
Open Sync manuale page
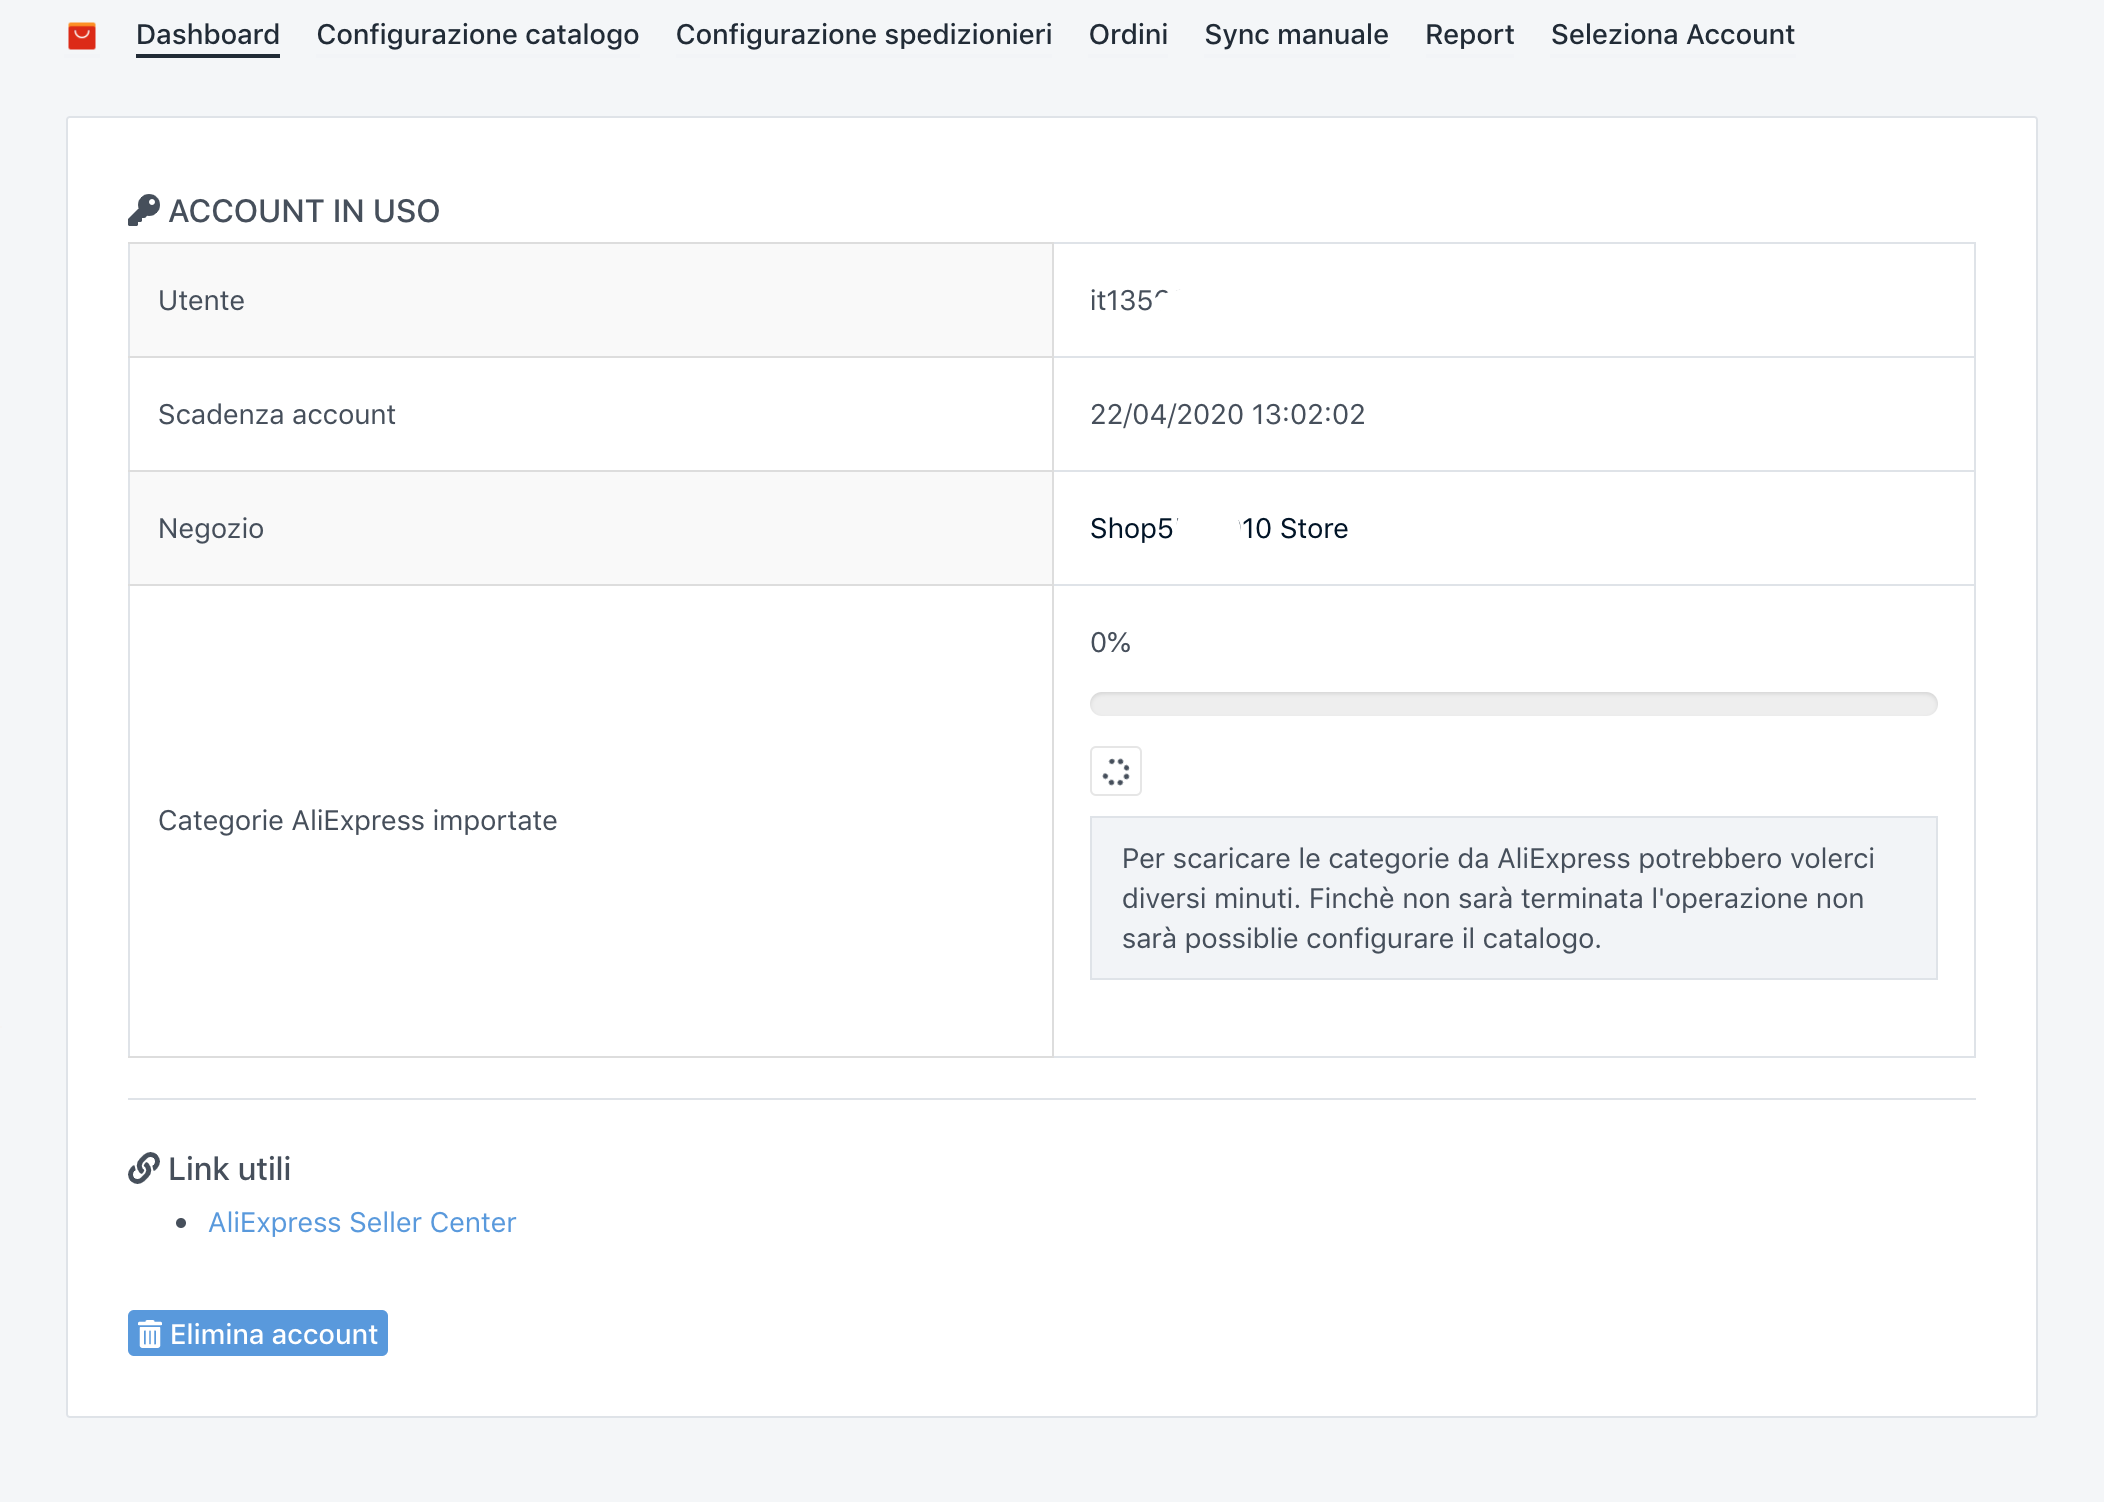tap(1295, 35)
